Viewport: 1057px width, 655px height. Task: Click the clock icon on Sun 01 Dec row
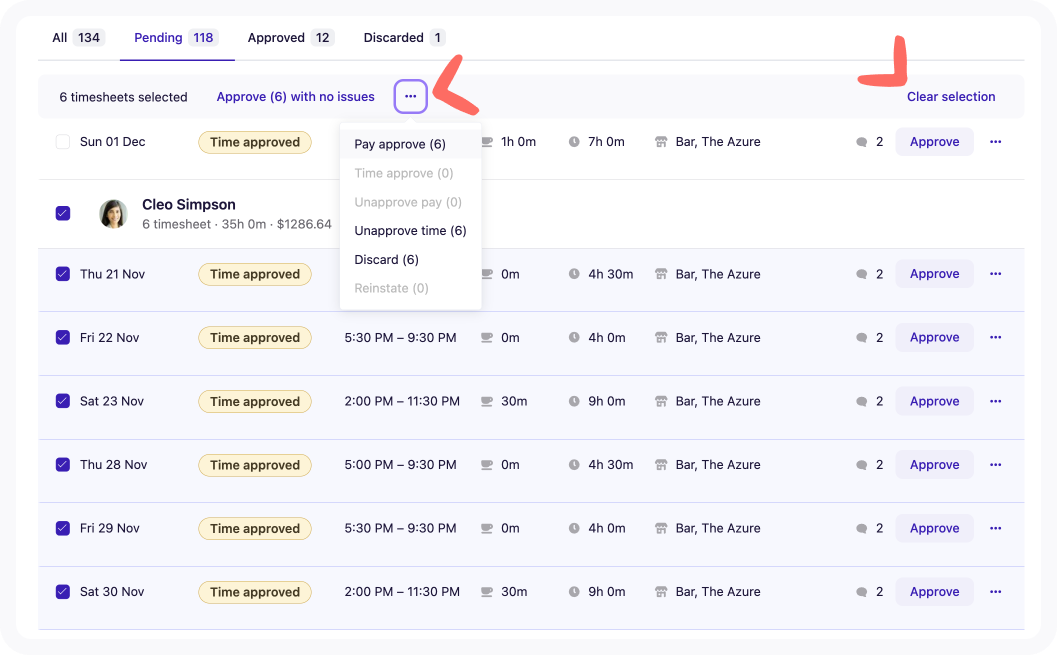574,142
